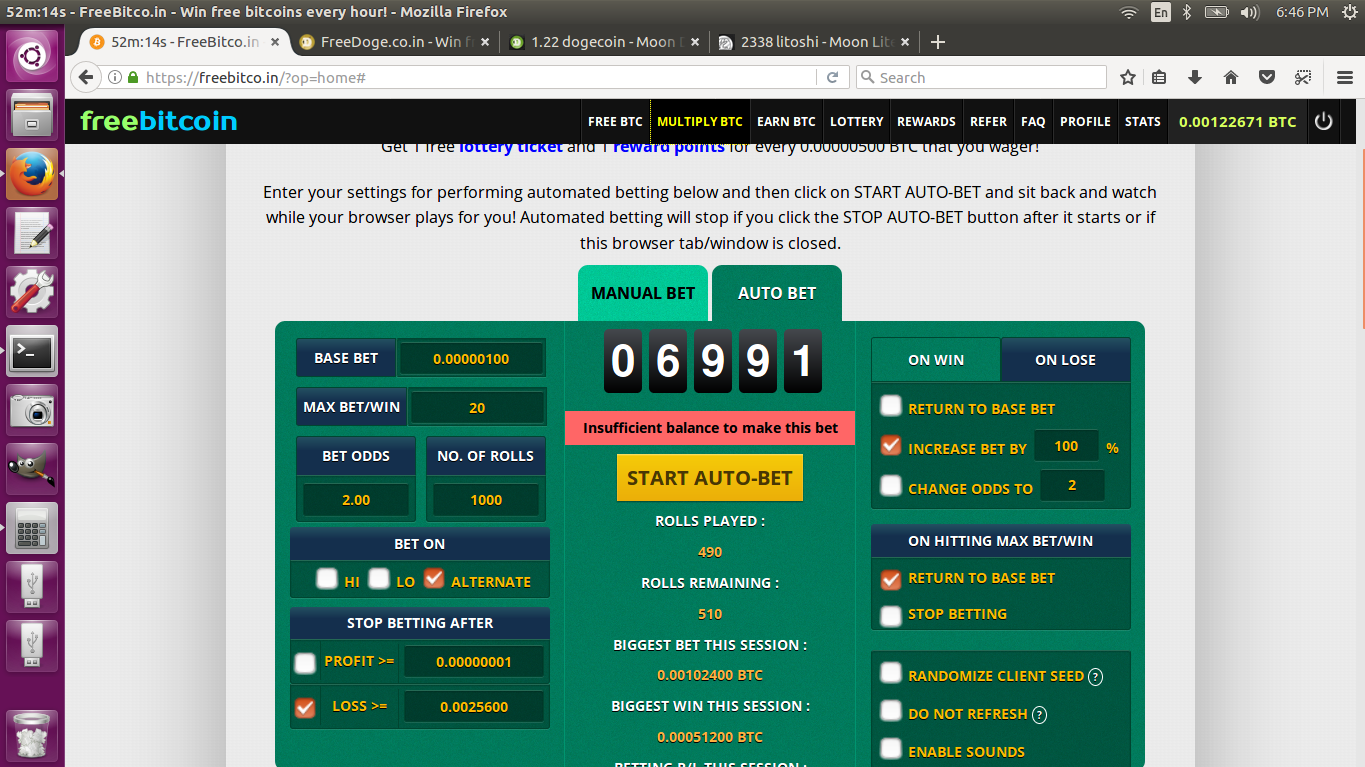Click the green padlock site identity icon
1365x767 pixels.
click(134, 77)
